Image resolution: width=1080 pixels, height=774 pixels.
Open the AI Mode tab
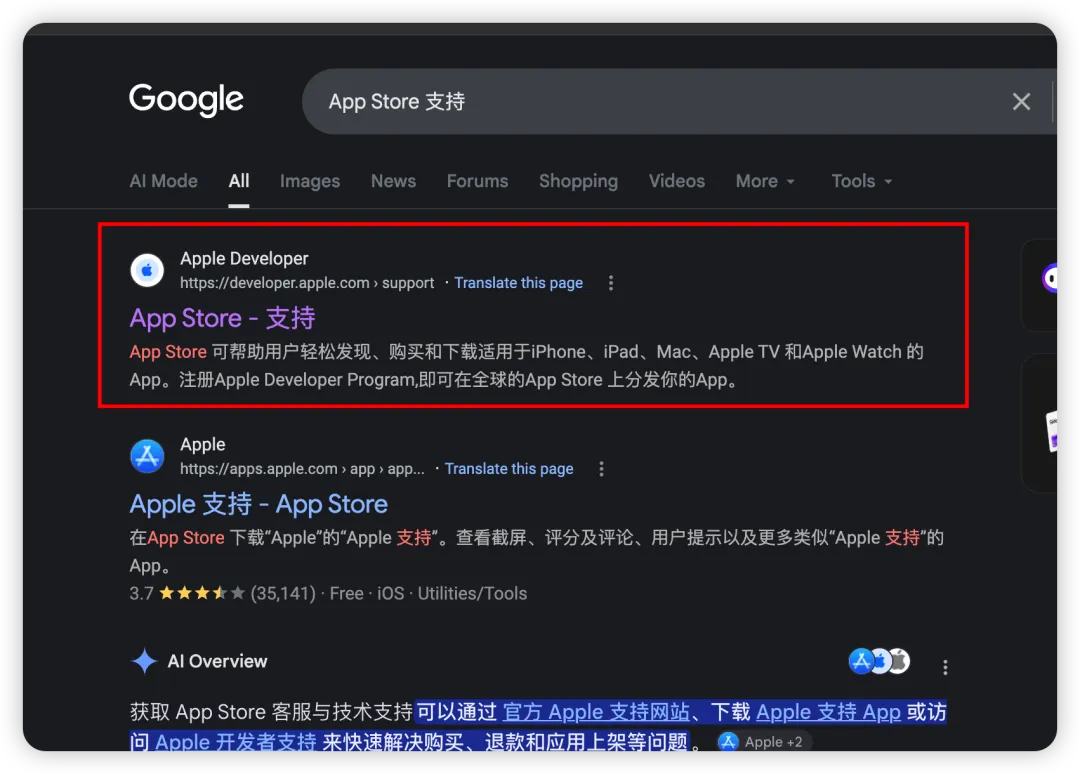click(x=163, y=181)
